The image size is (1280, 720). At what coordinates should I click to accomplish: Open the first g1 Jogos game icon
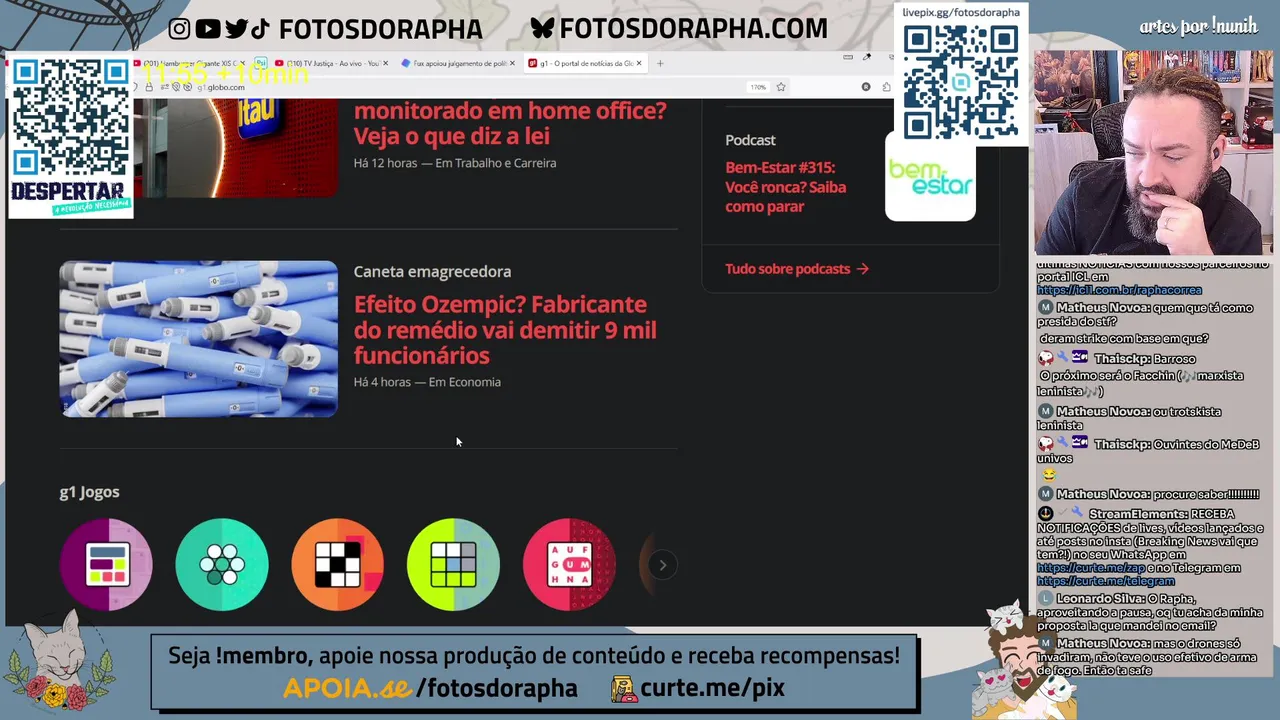[106, 565]
